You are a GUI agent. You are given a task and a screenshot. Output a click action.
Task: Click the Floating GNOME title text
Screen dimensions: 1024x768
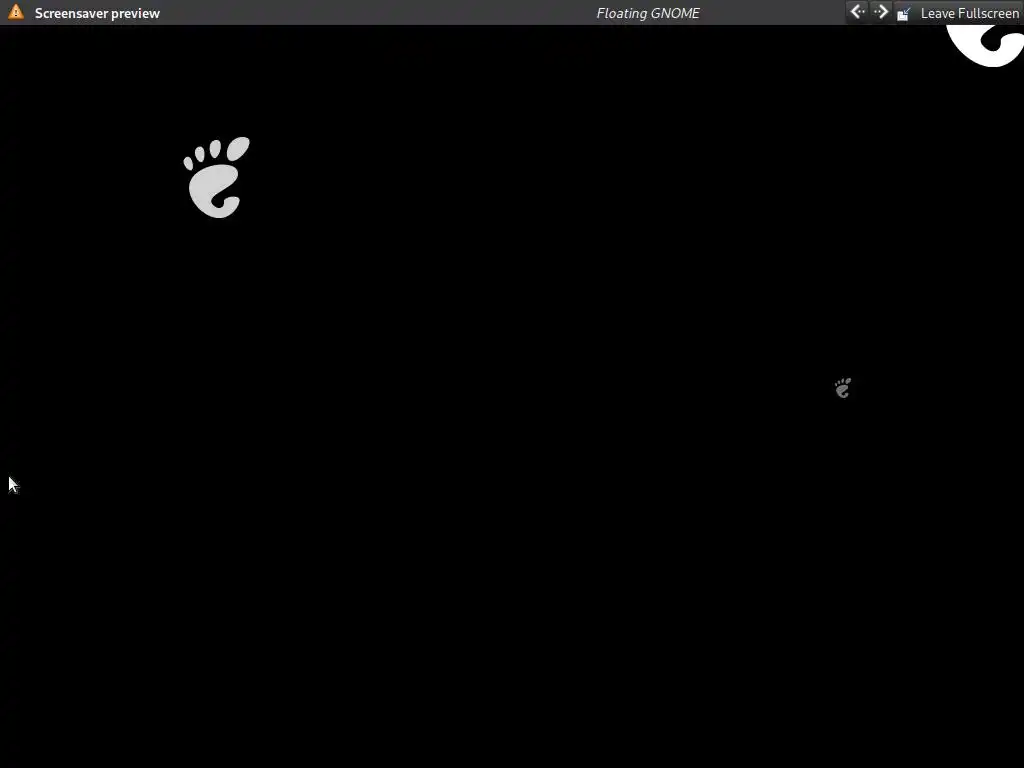tap(648, 13)
